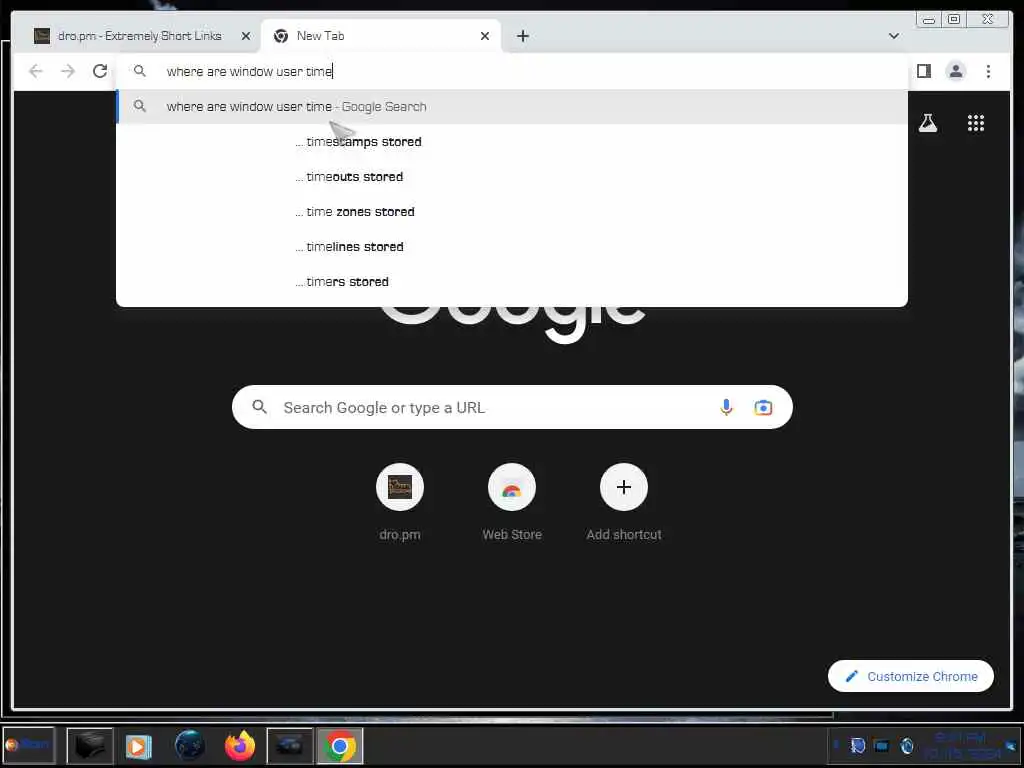This screenshot has width=1024, height=768.
Task: Reload the page with the refresh icon
Action: [x=100, y=71]
